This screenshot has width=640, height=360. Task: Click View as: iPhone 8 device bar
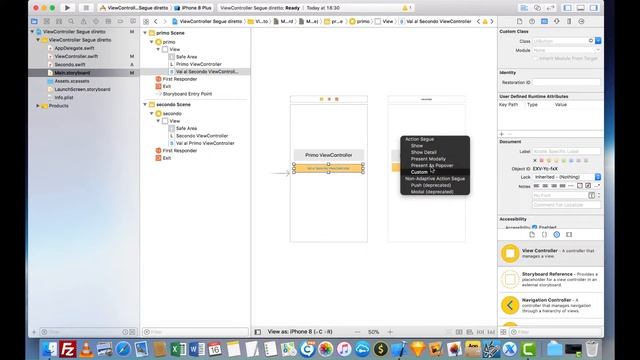tap(300, 332)
